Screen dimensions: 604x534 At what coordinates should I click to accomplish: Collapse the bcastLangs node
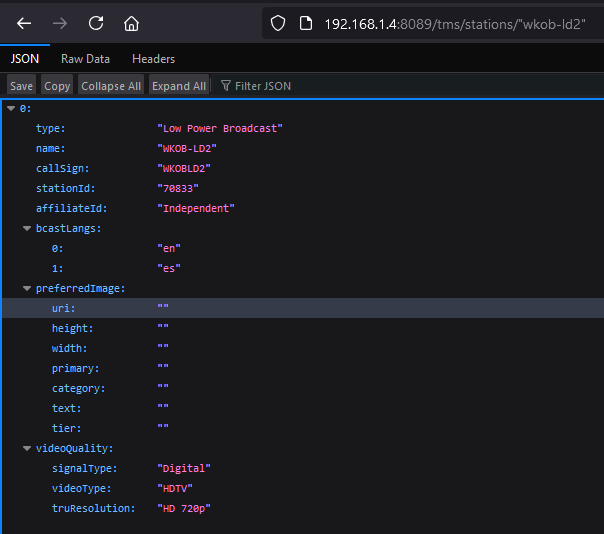coord(27,228)
